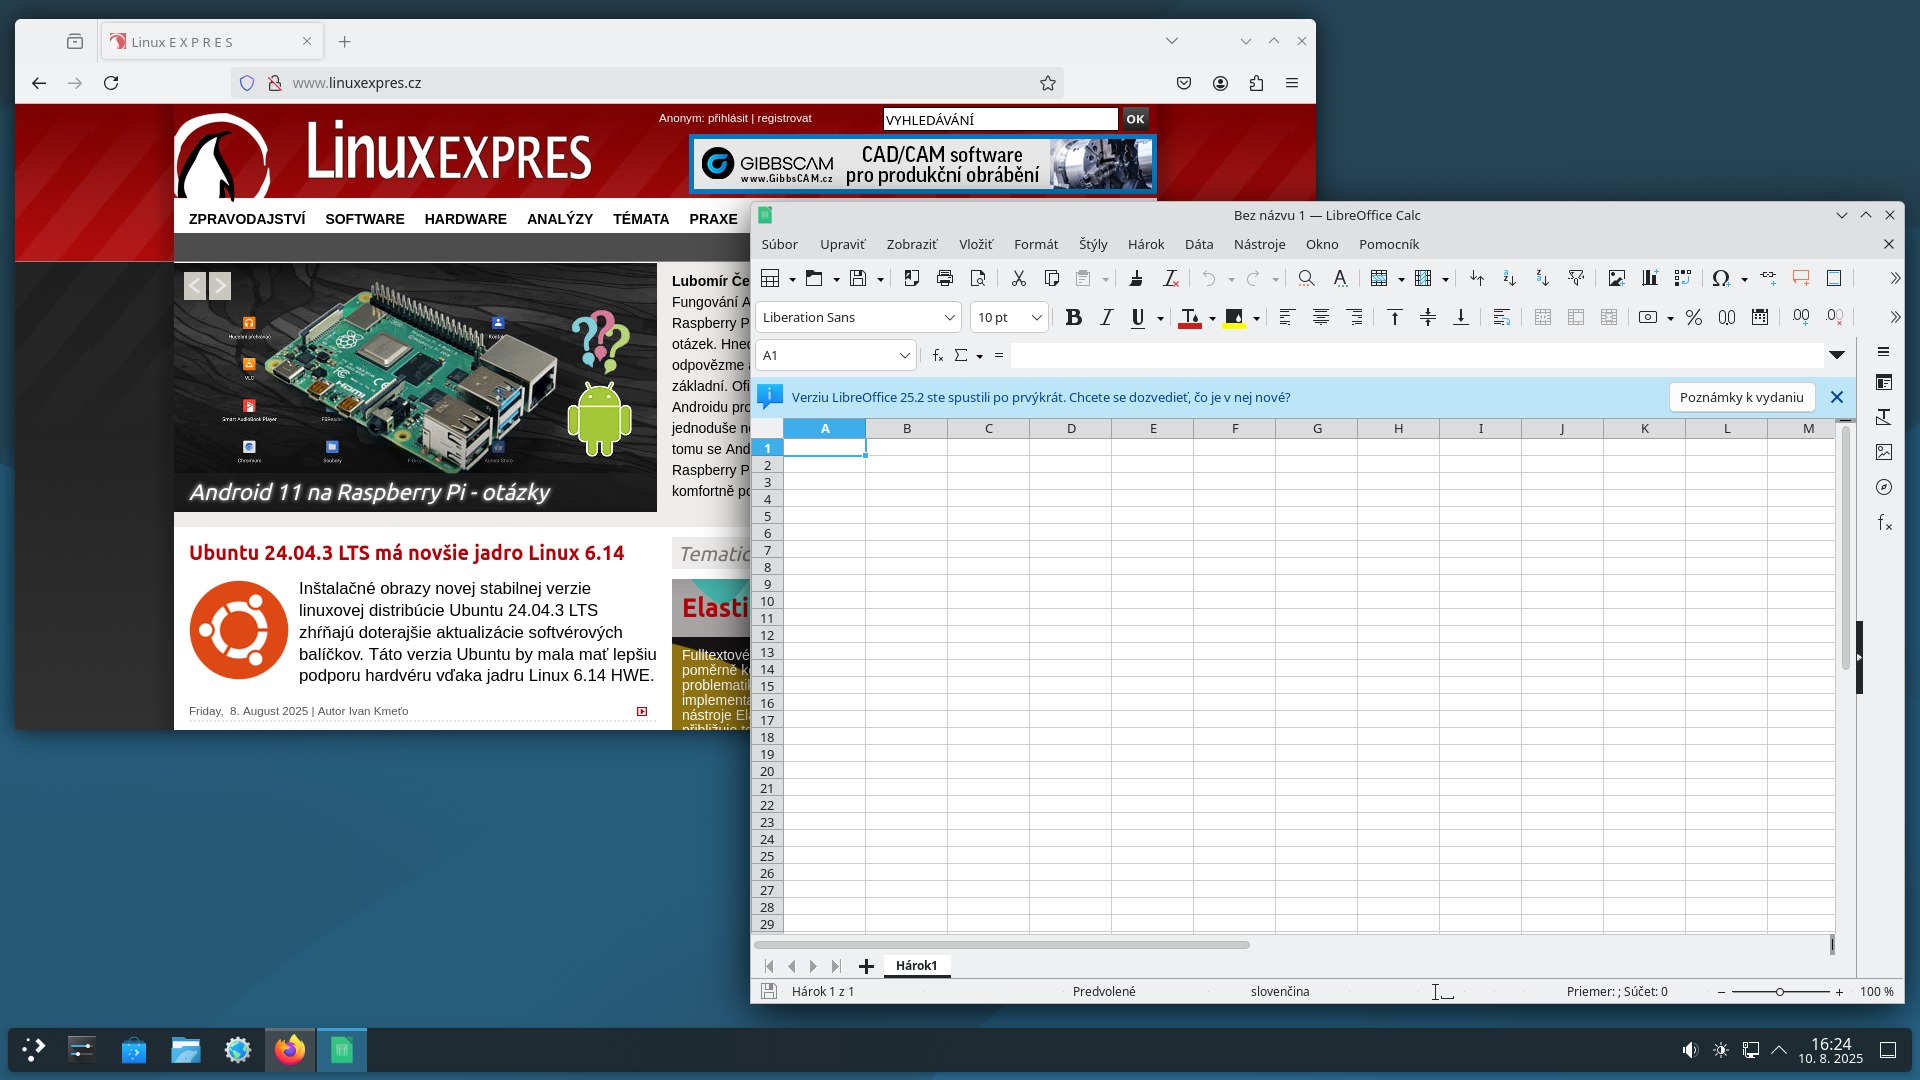Click the Firefox address bar
This screenshot has height=1080, width=1920.
point(648,83)
